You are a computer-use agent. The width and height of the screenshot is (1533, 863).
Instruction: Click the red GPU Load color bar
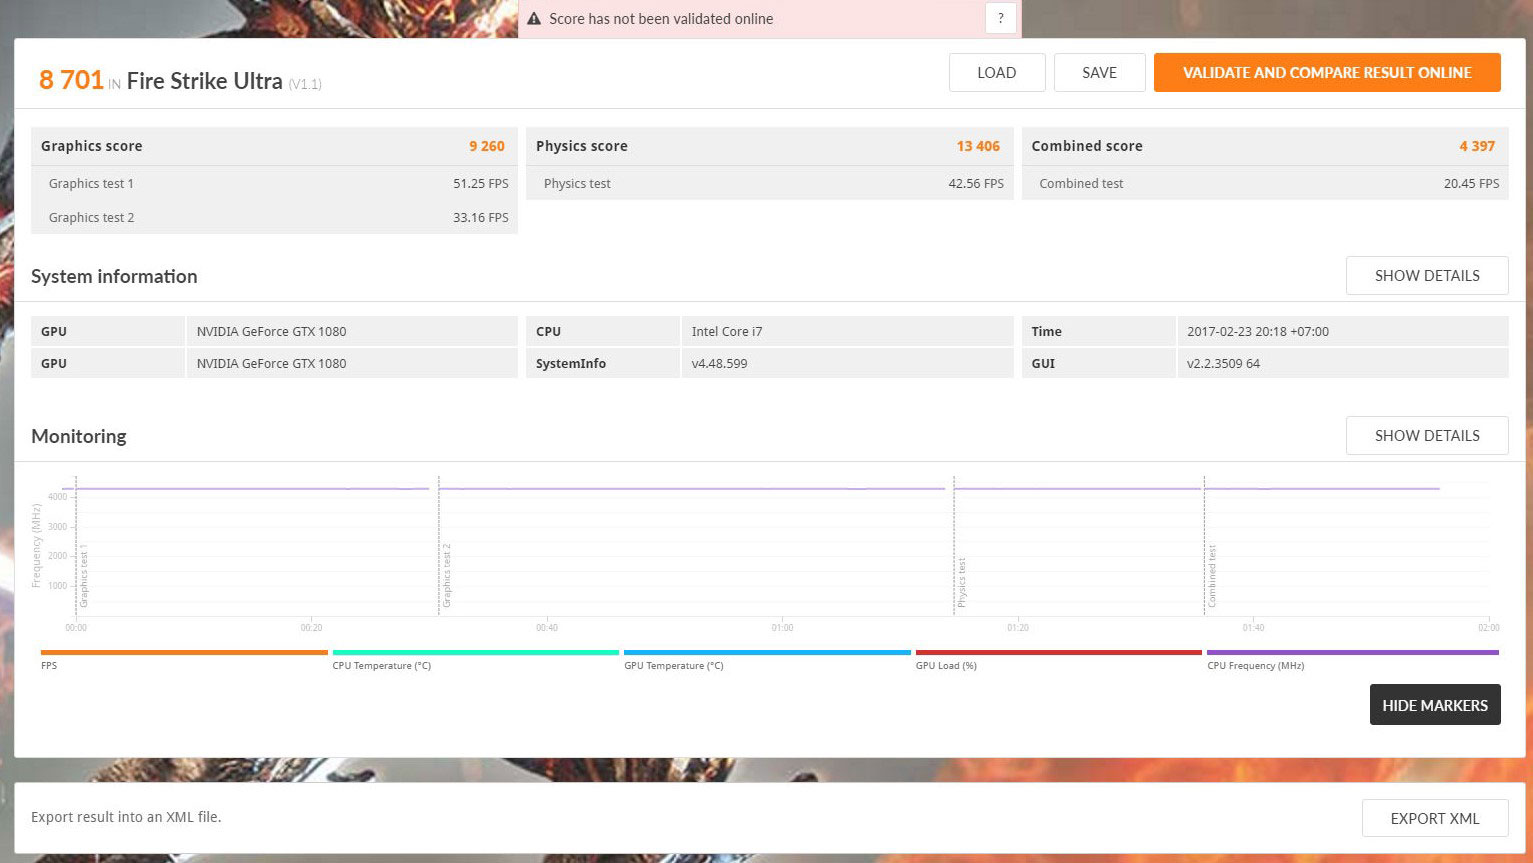tap(1058, 653)
